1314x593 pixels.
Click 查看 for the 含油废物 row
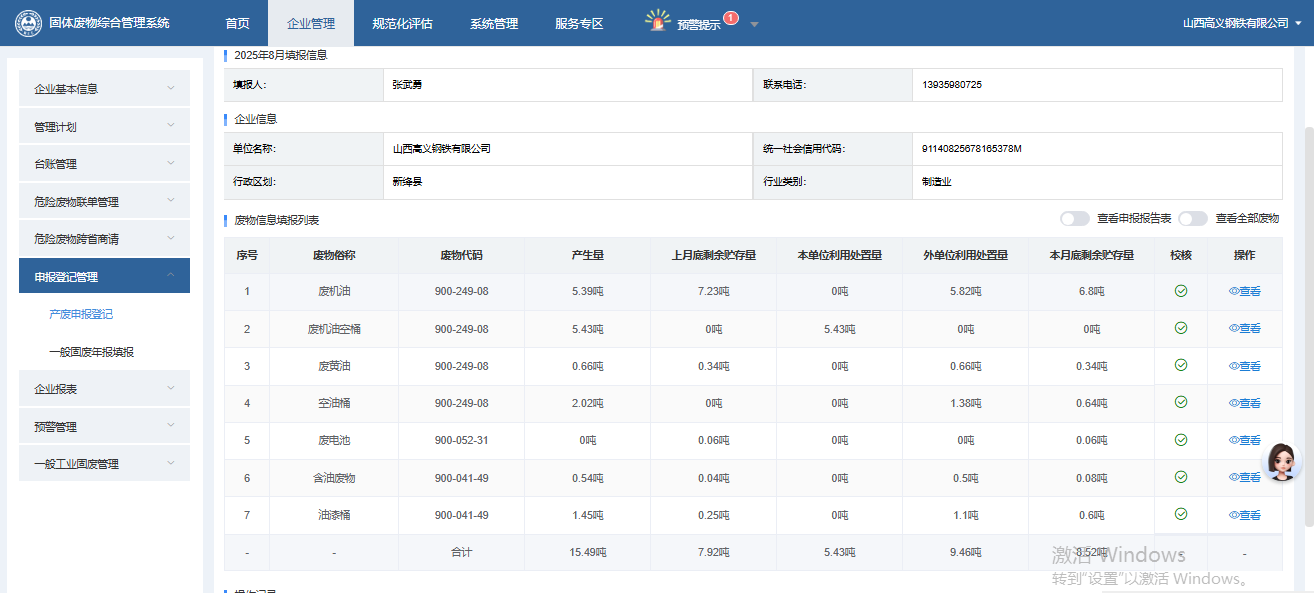click(1244, 477)
